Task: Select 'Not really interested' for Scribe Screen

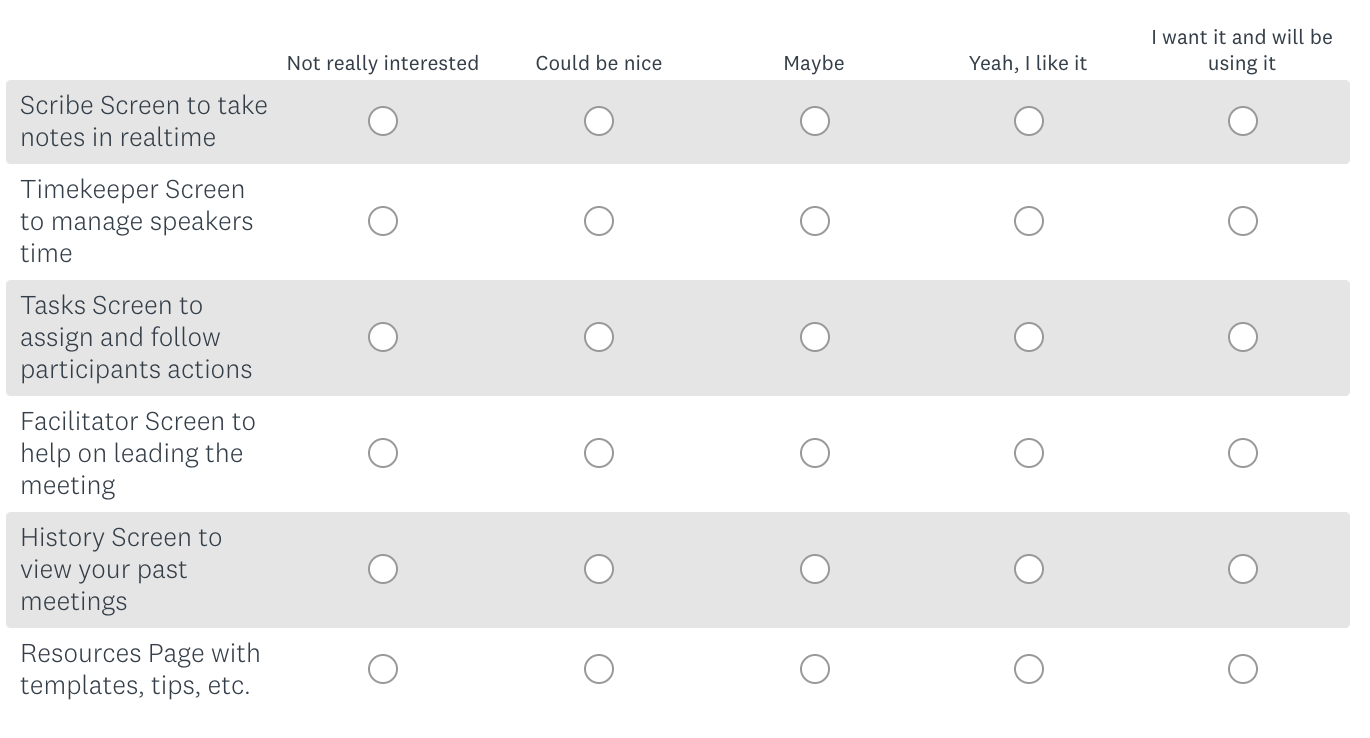Action: tap(383, 121)
